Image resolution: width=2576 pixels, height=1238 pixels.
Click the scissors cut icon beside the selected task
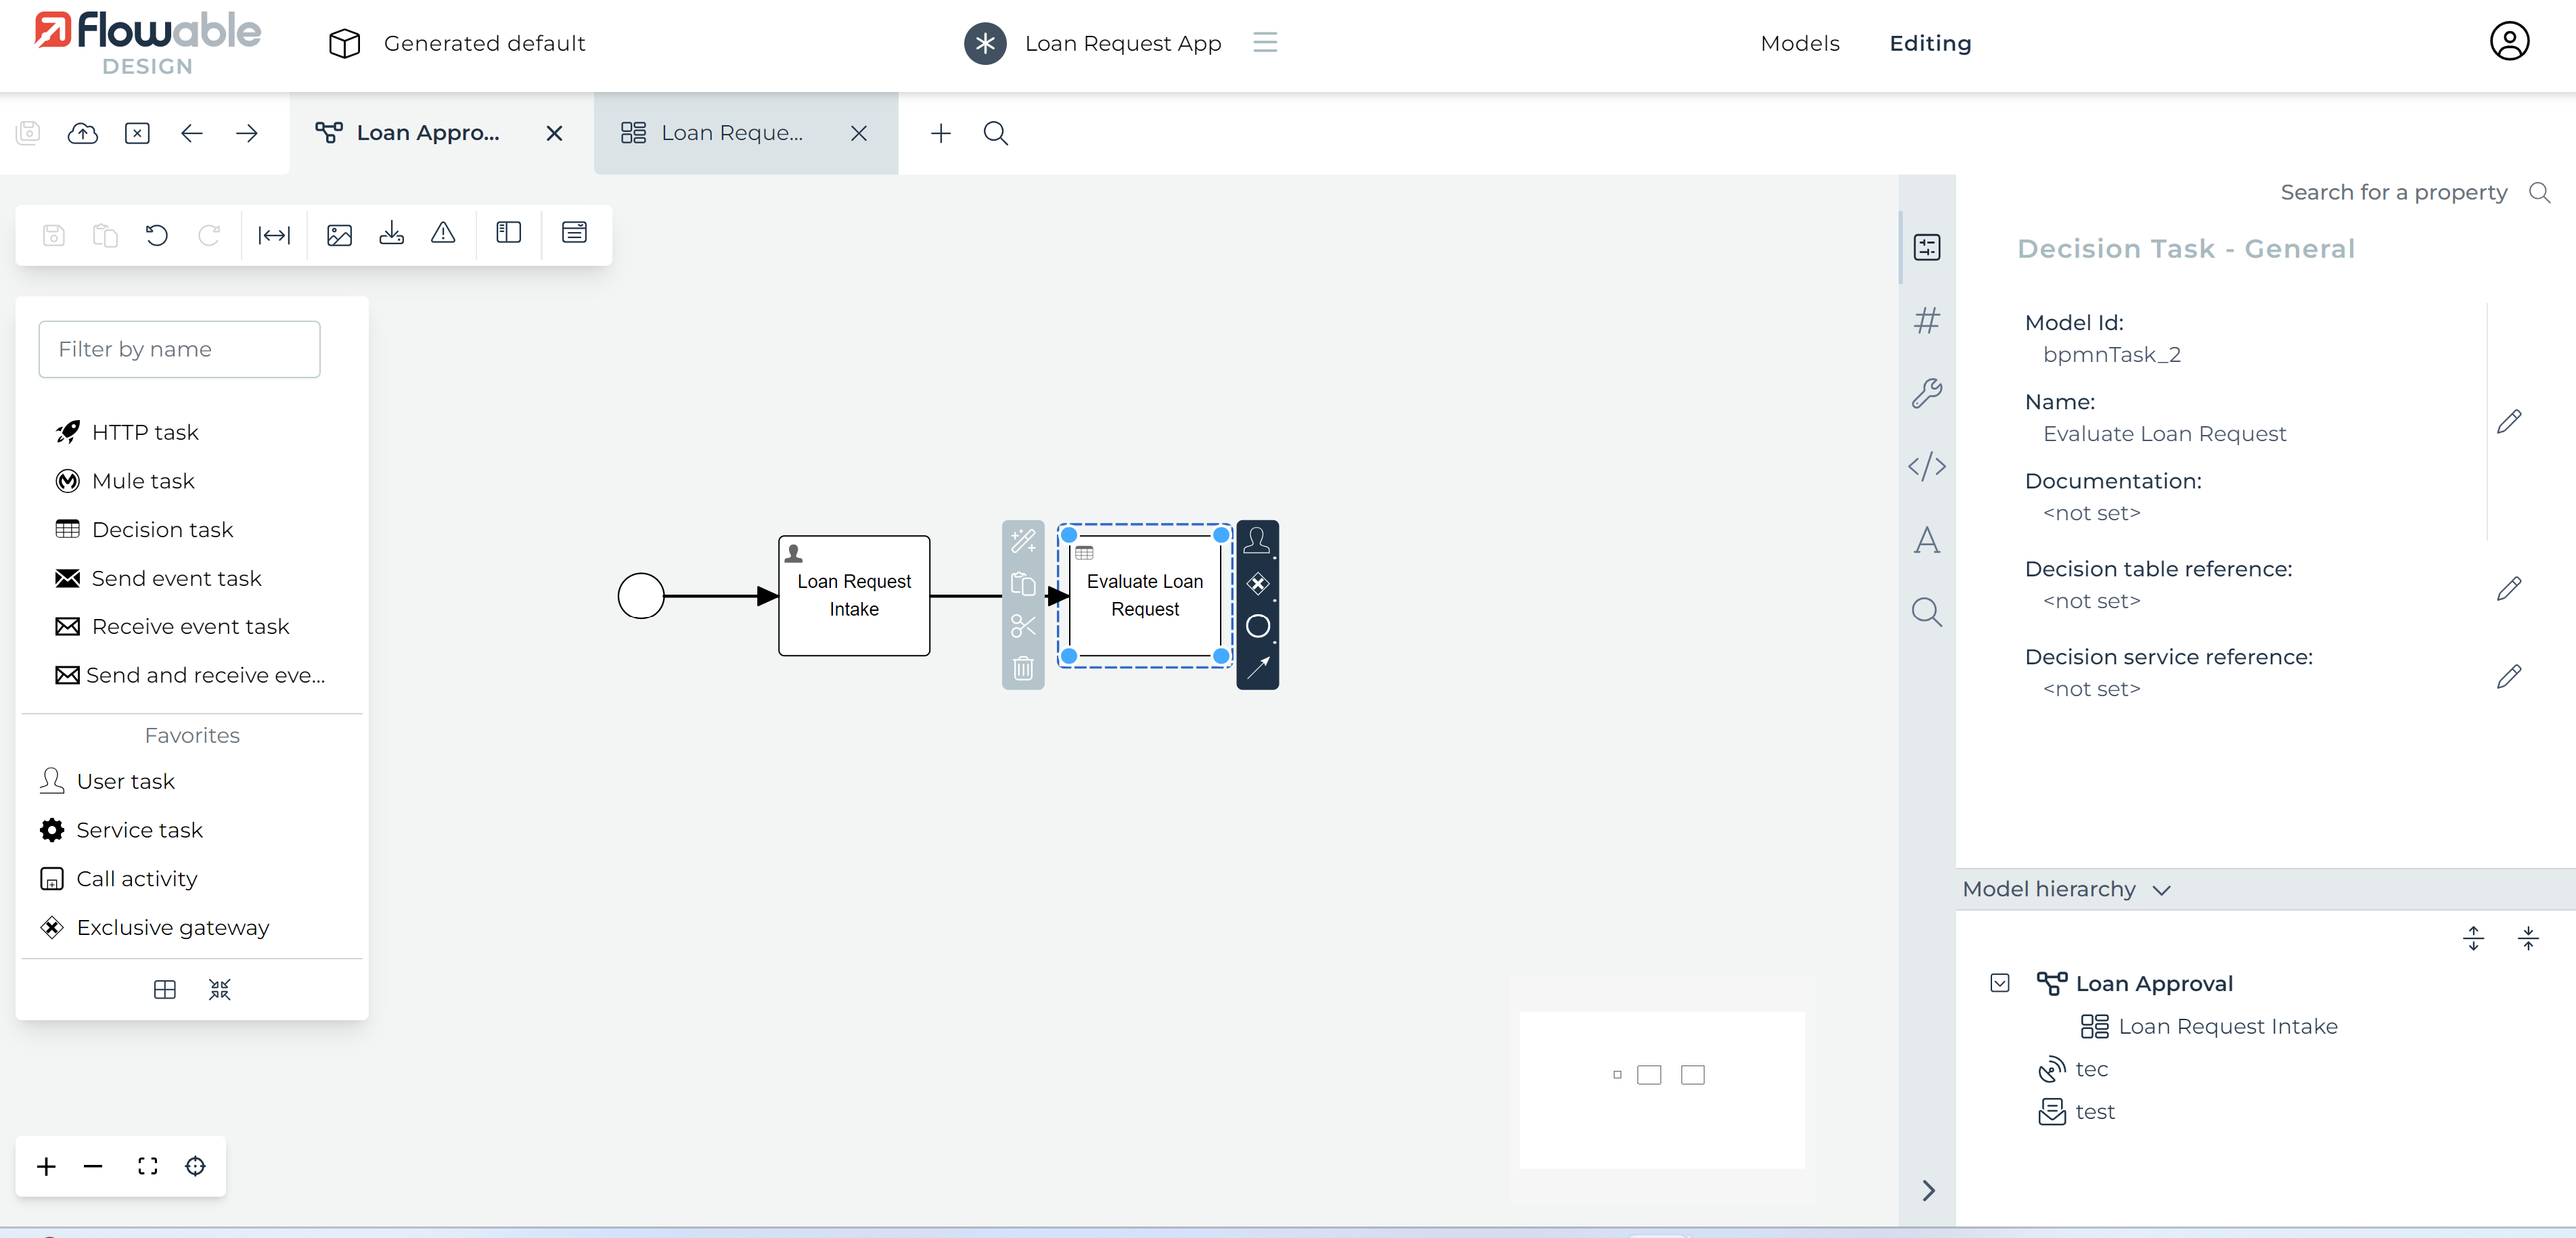1023,627
